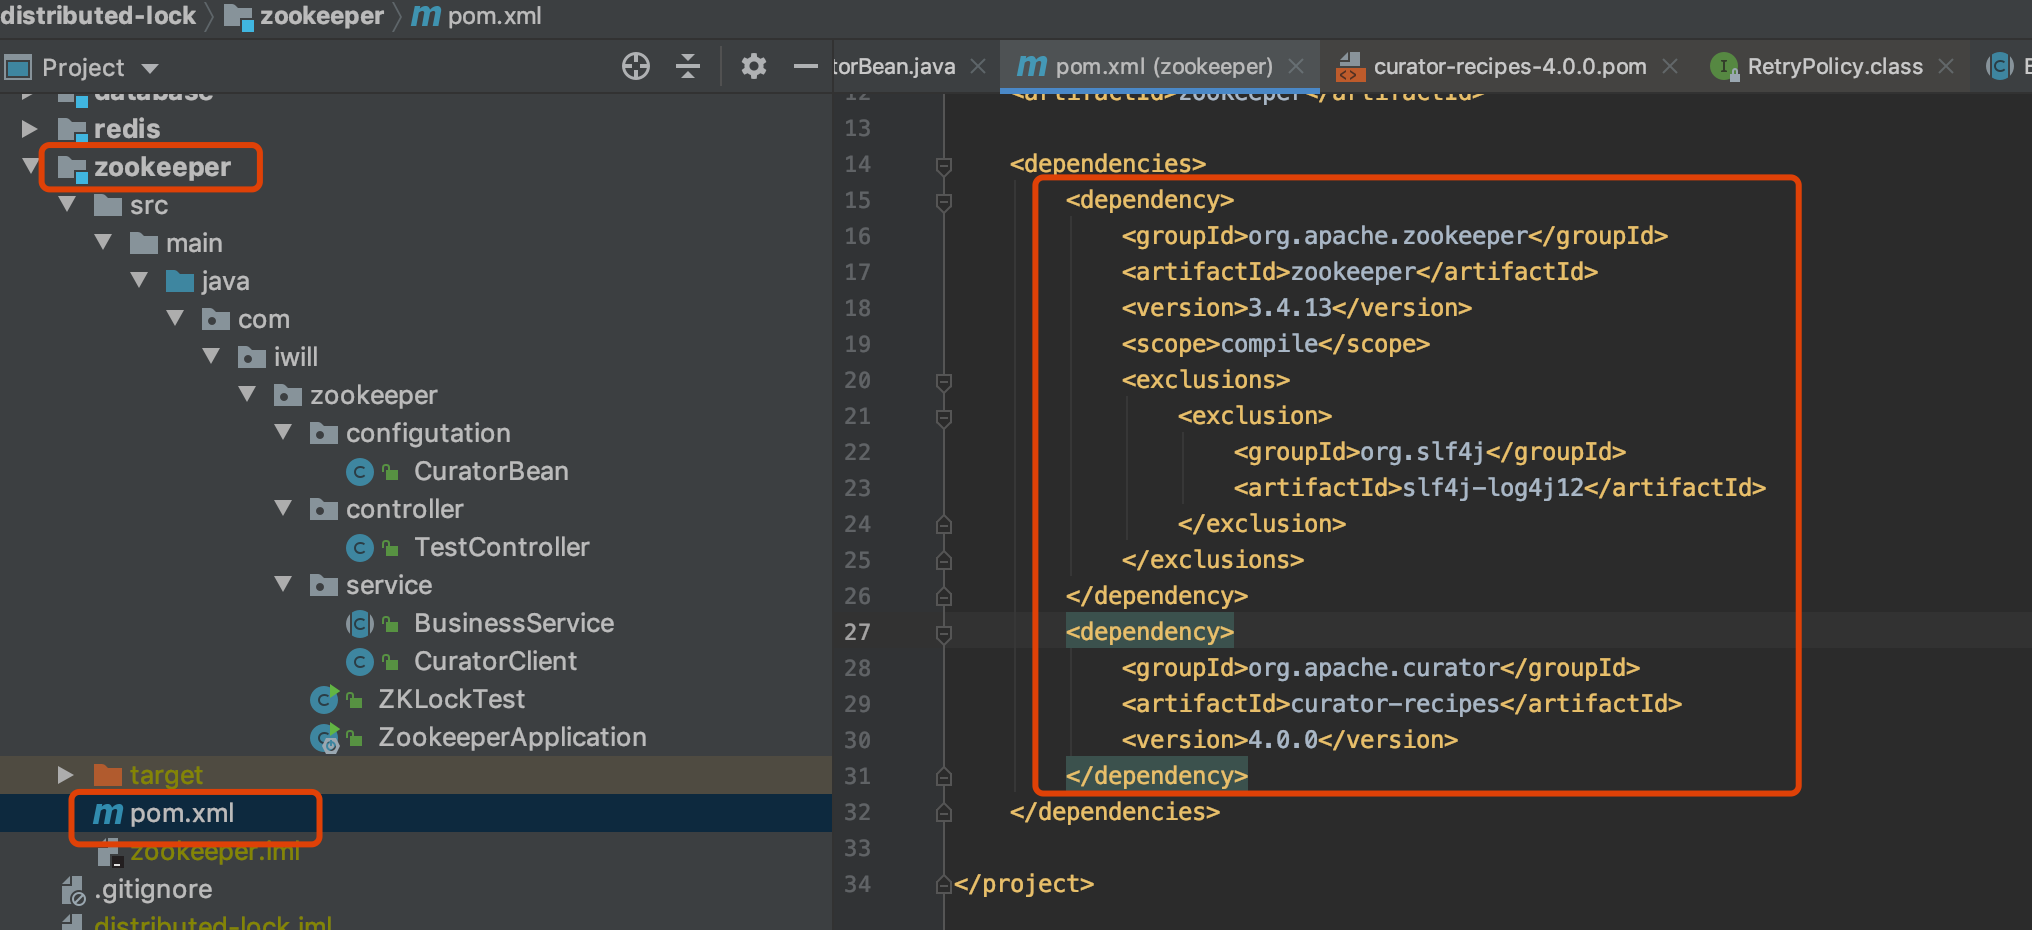Expand the redis module folder
Image resolution: width=2032 pixels, height=930 pixels.
(30, 129)
